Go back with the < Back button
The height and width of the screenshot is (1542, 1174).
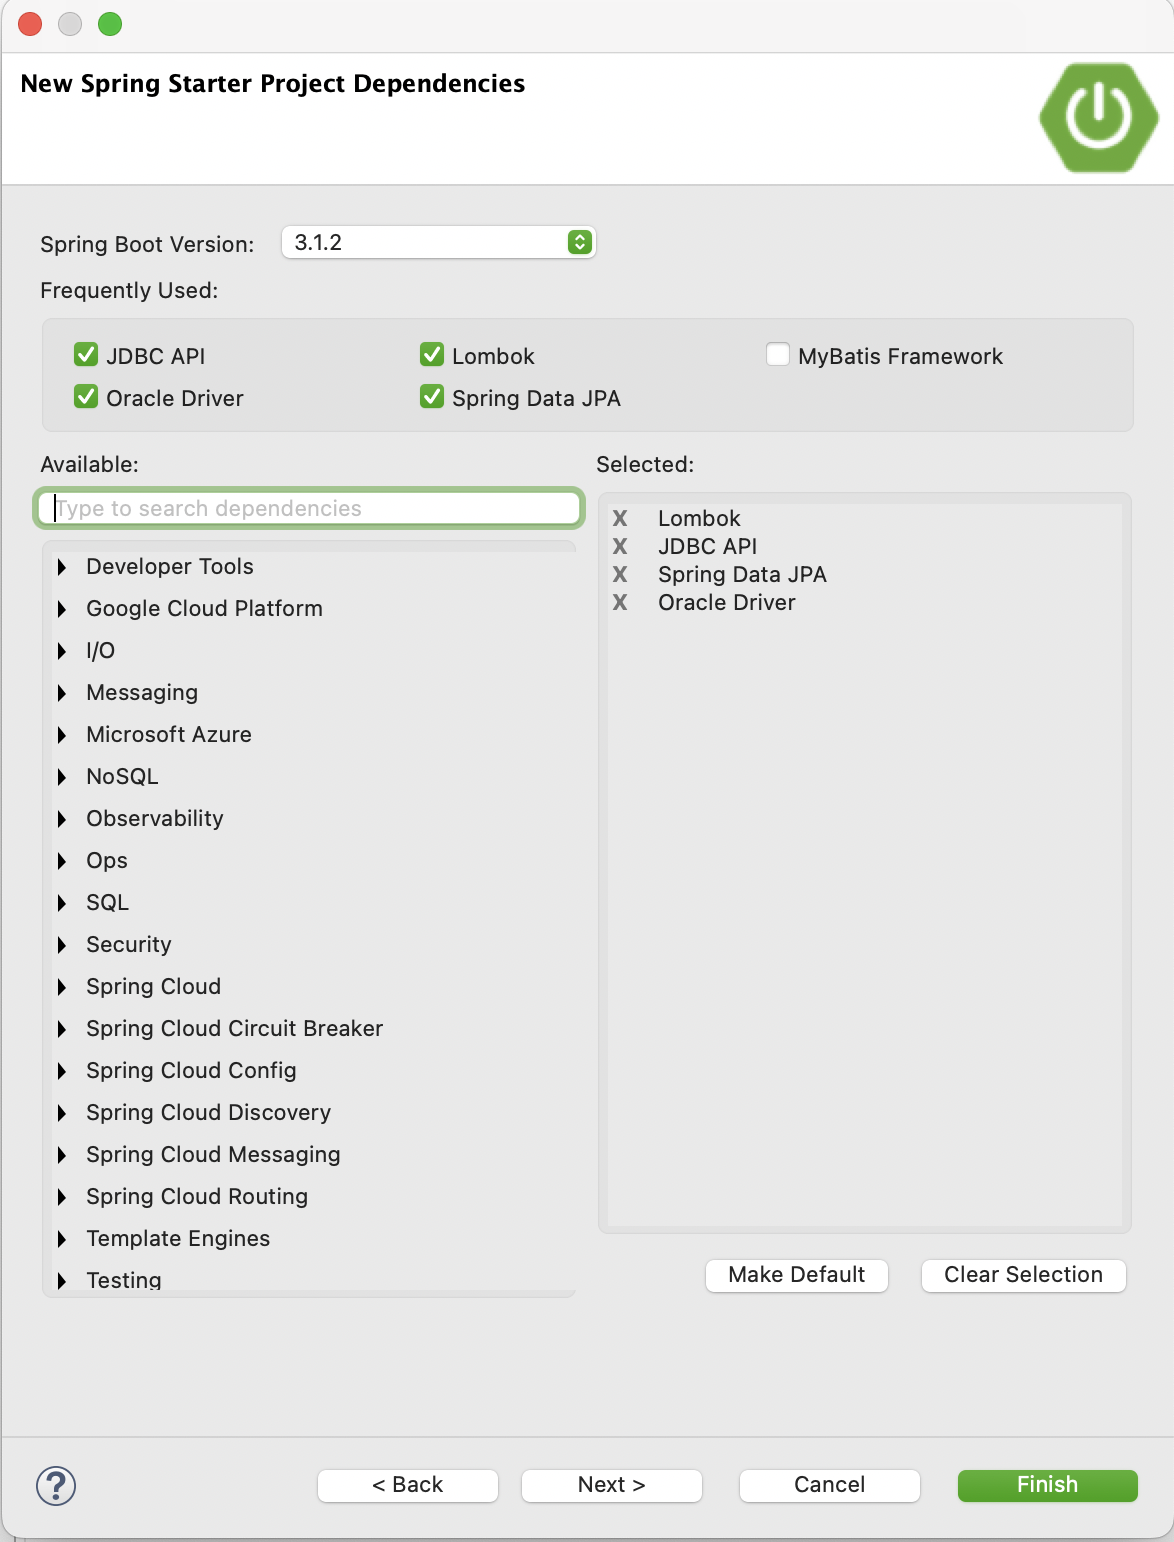[x=408, y=1485]
